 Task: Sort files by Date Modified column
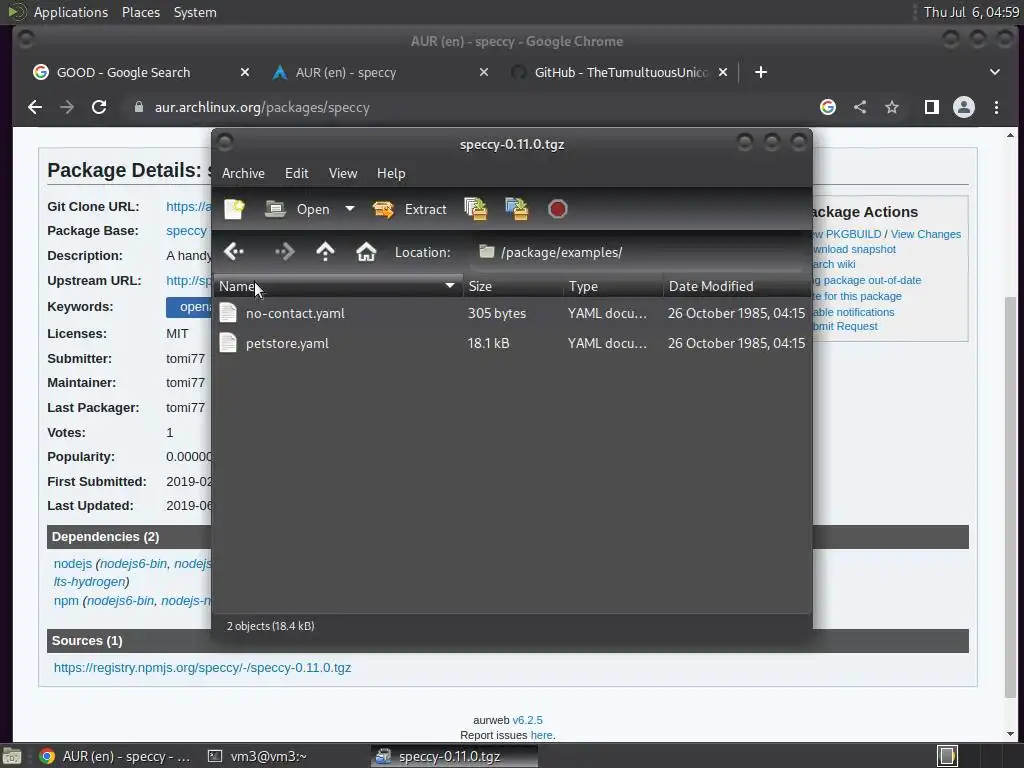coord(737,286)
